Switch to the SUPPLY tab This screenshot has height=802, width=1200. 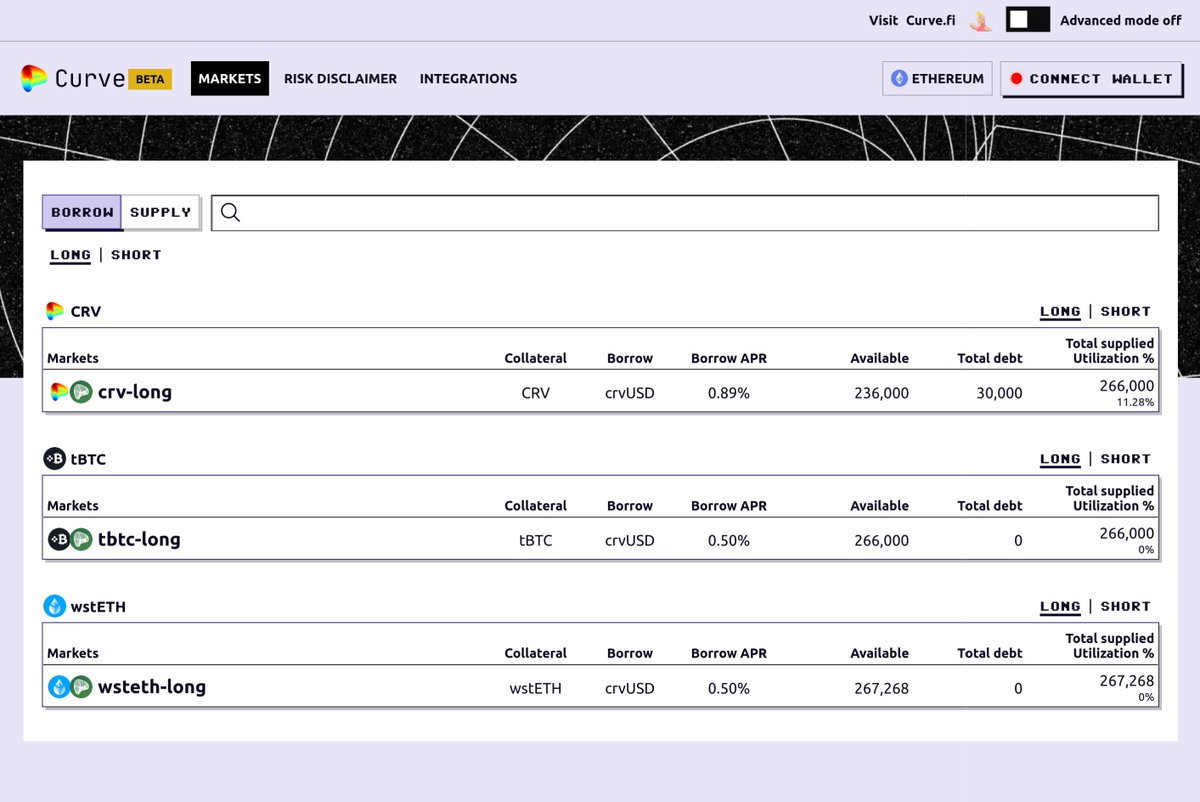click(x=160, y=212)
